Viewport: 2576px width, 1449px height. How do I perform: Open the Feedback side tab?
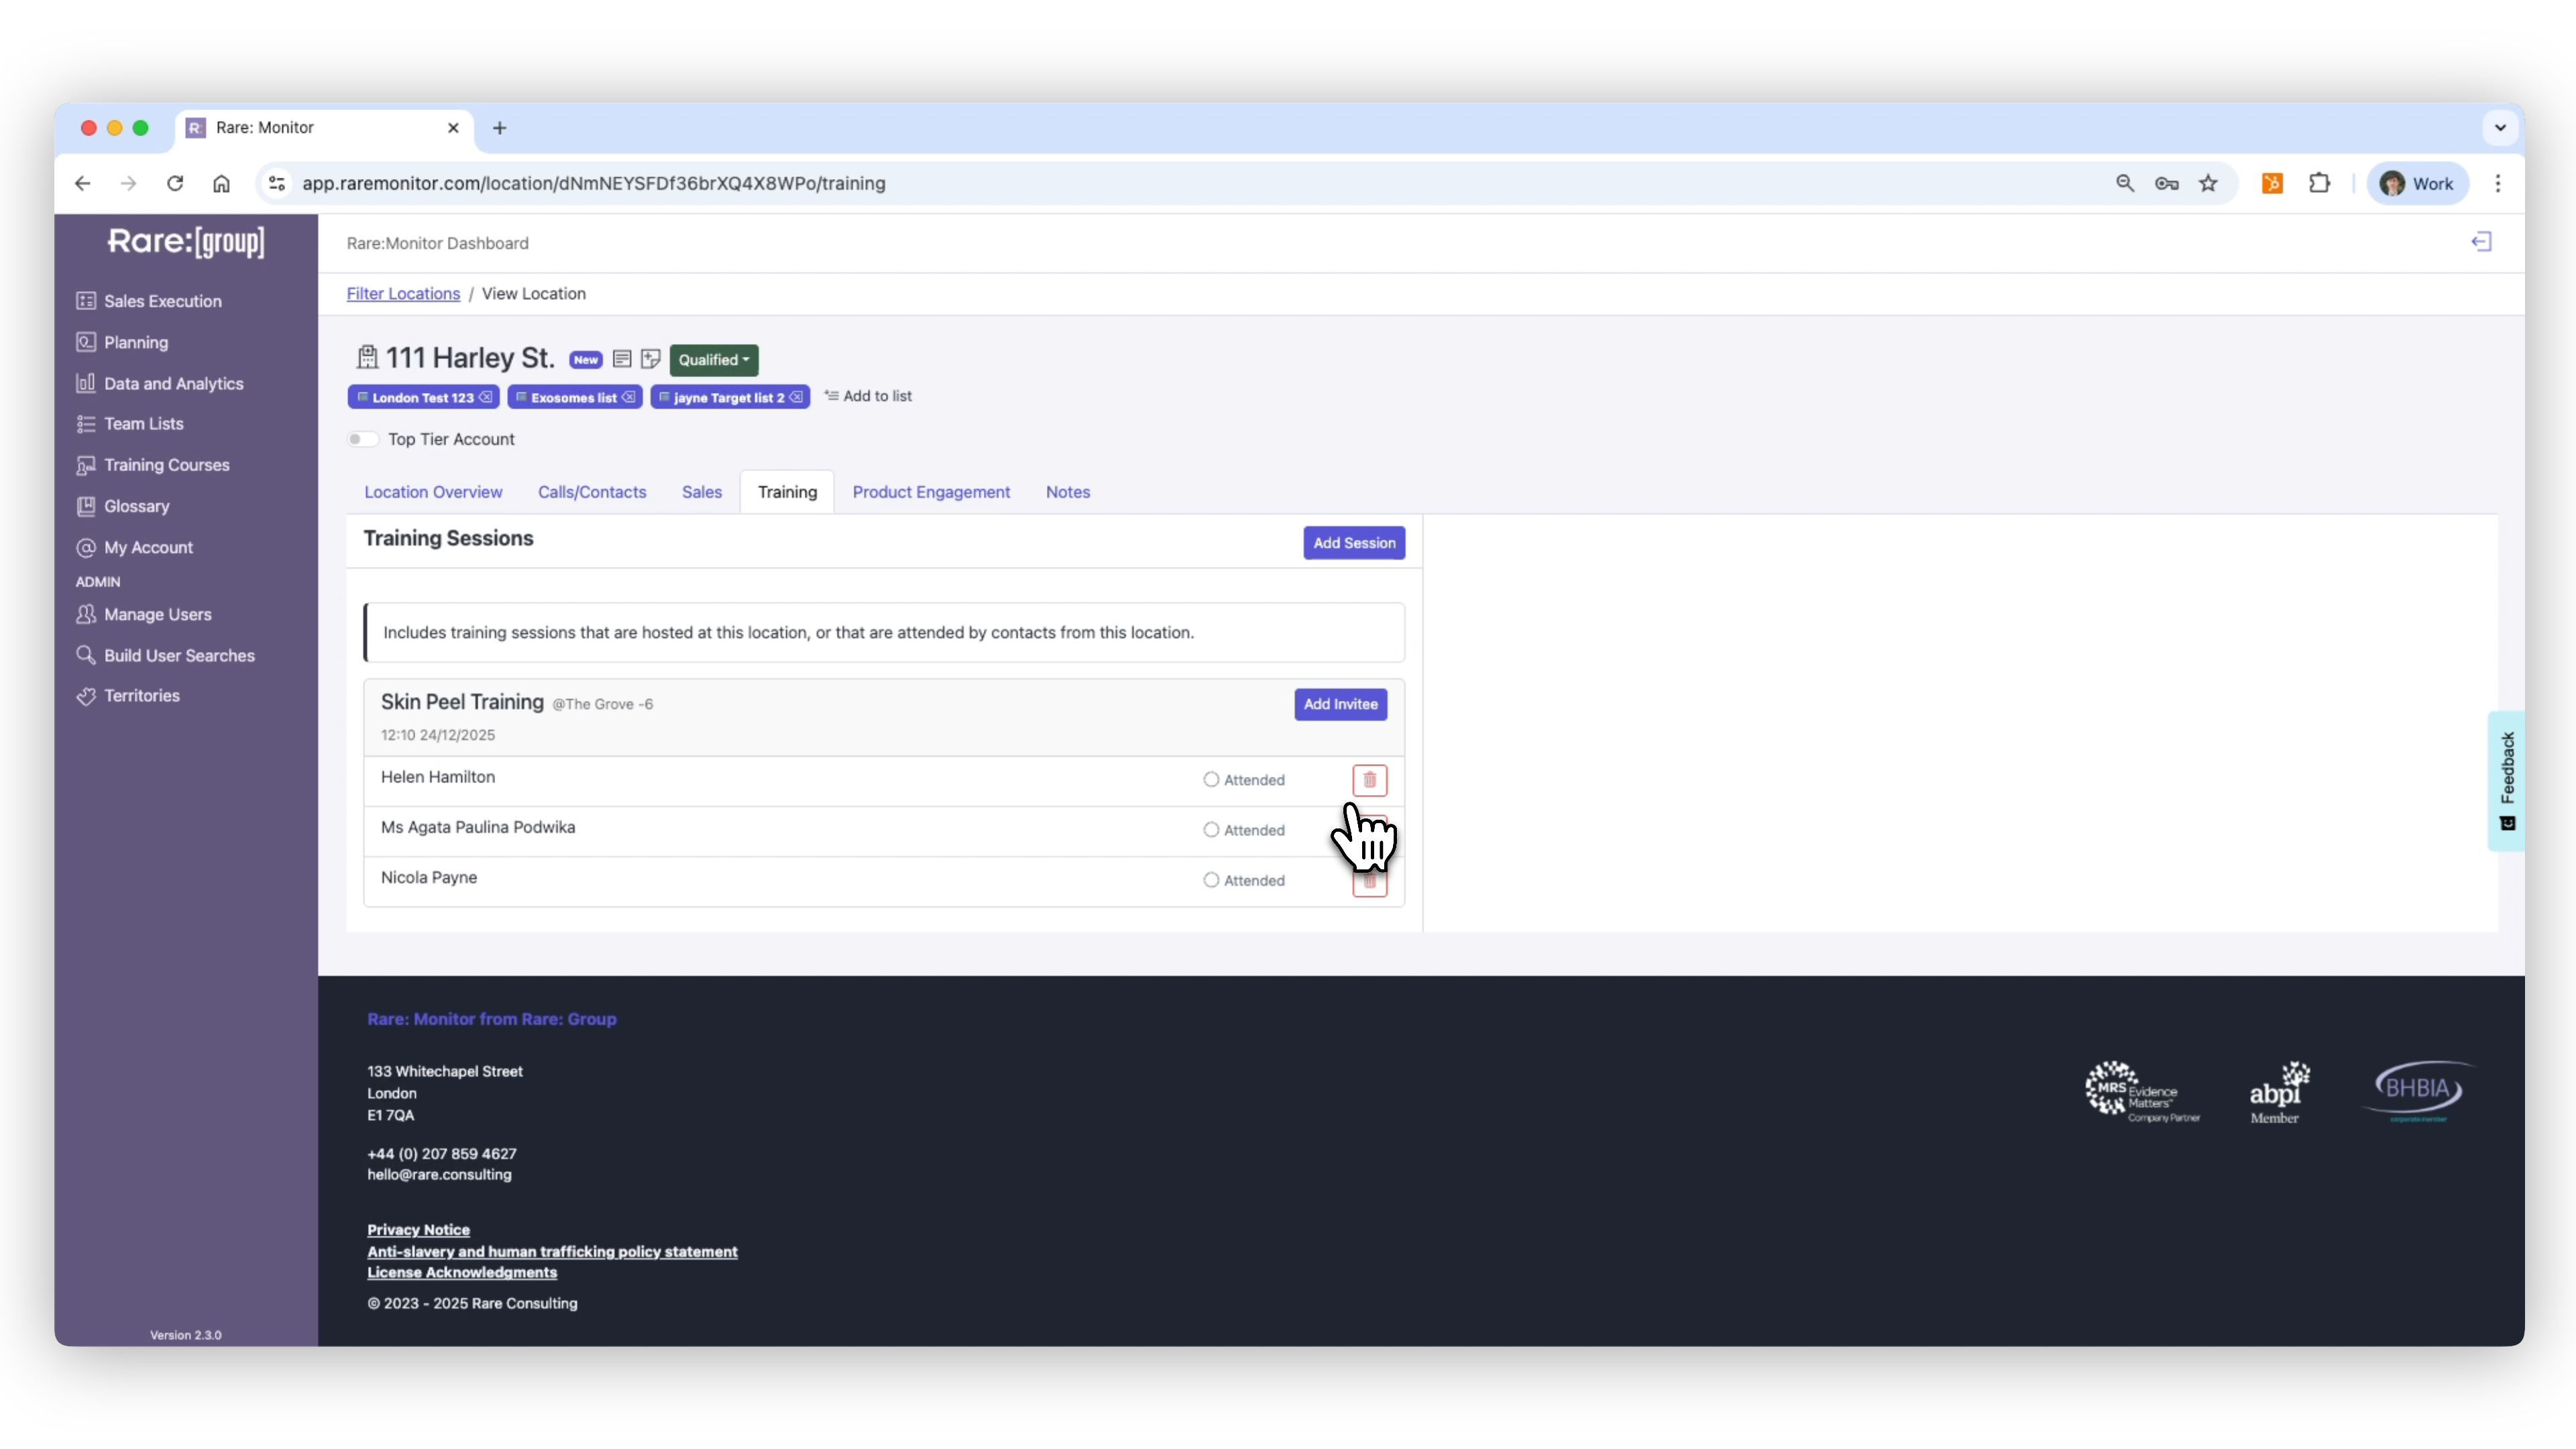tap(2506, 781)
